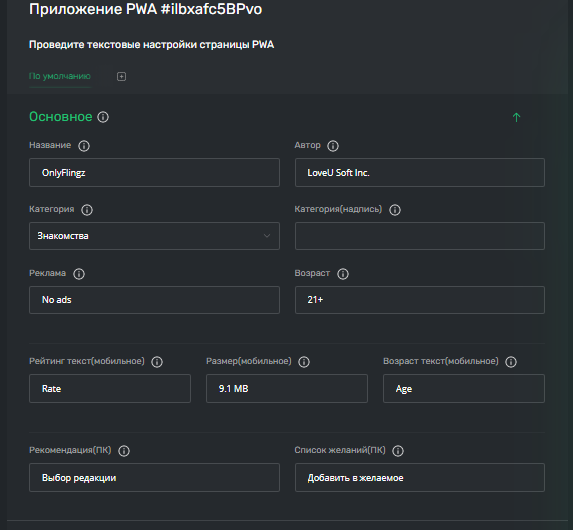Image resolution: width=573 pixels, height=530 pixels.
Task: Click info icon beside Размер(мобильное) label
Action: pyautogui.click(x=304, y=362)
